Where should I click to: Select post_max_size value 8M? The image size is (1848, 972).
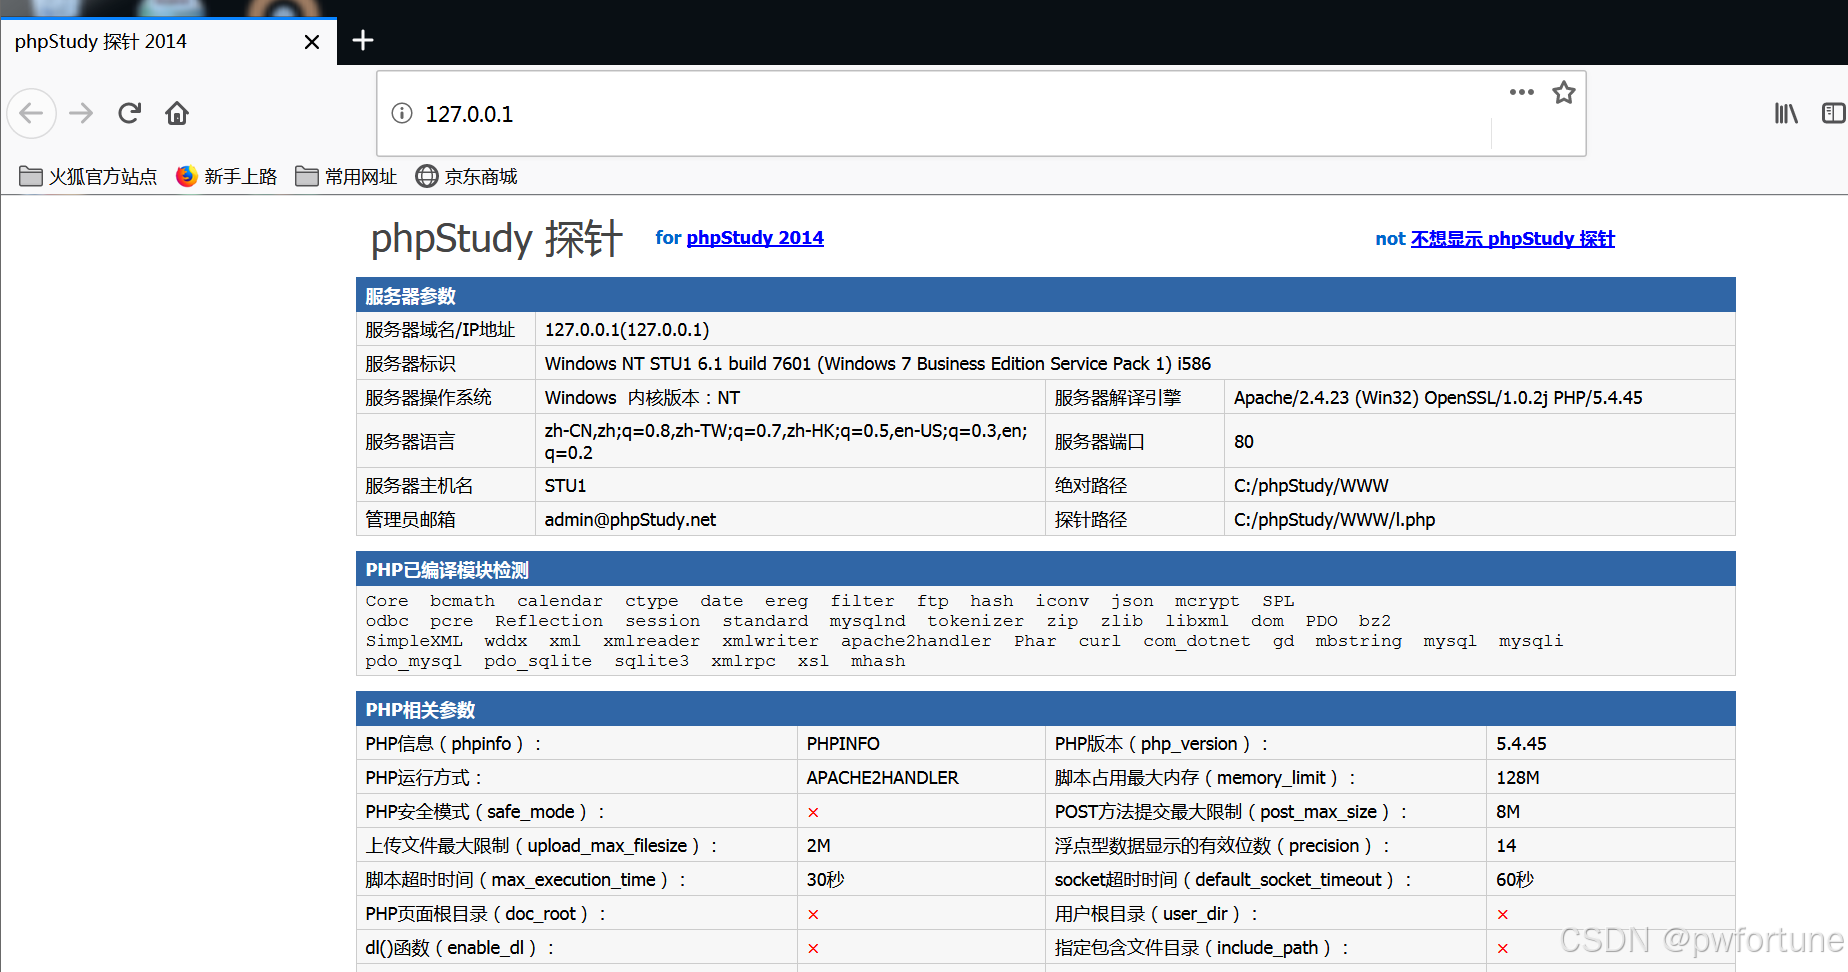tap(1508, 812)
